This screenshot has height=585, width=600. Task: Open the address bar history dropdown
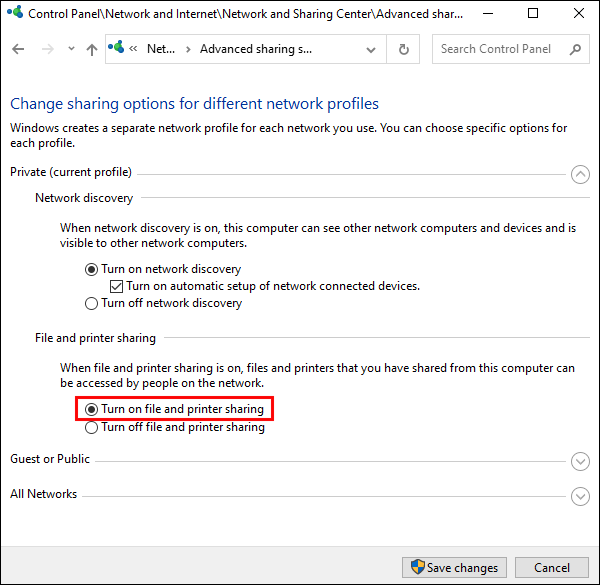370,50
